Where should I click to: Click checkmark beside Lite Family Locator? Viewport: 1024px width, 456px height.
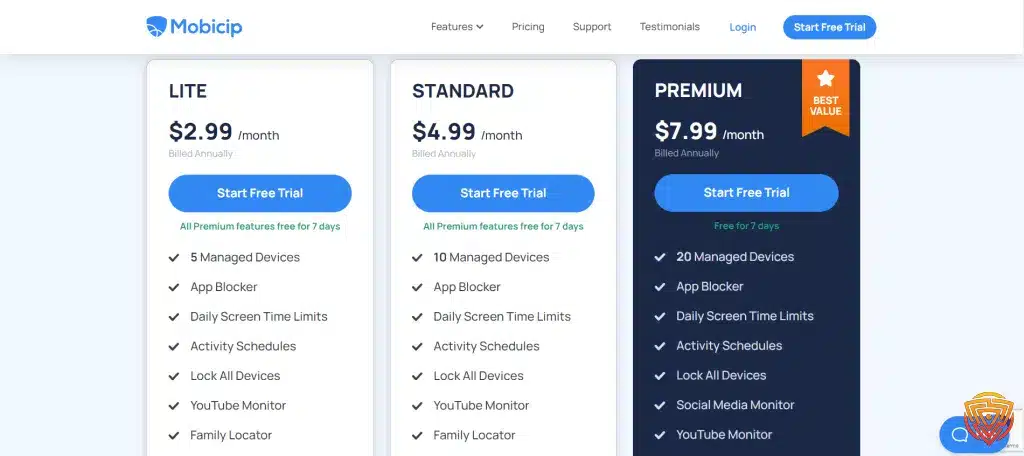coord(174,435)
